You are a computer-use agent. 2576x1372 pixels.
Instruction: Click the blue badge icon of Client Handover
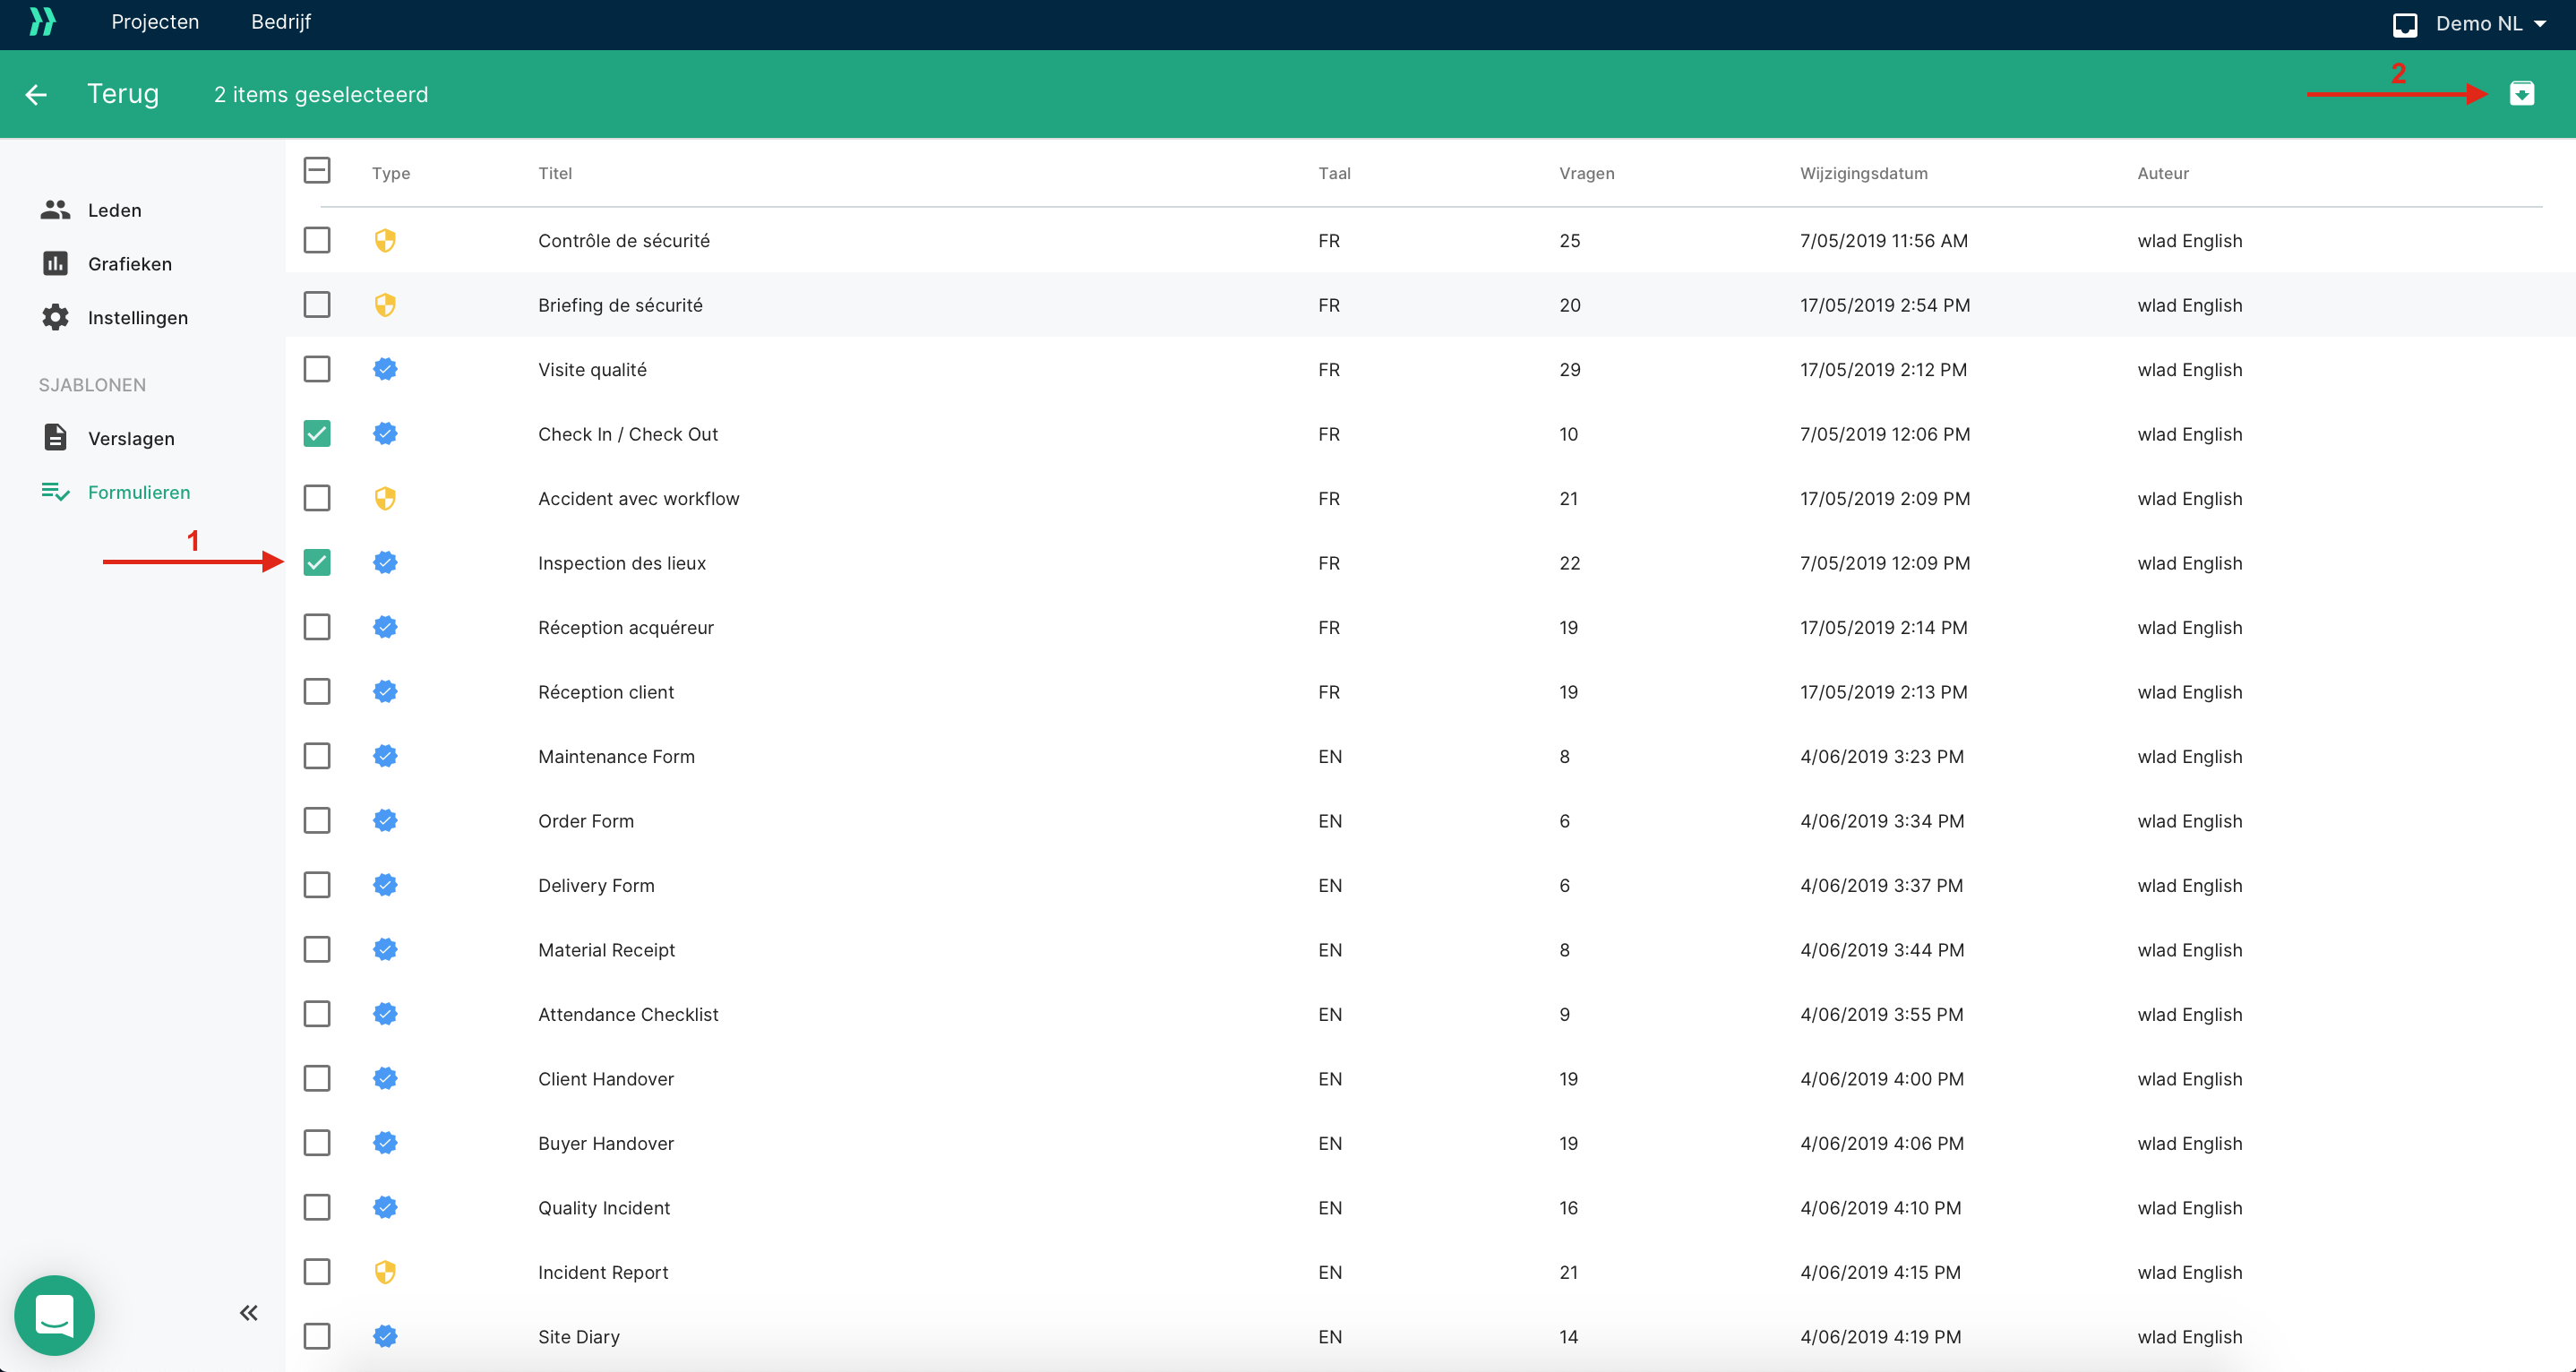(x=385, y=1078)
